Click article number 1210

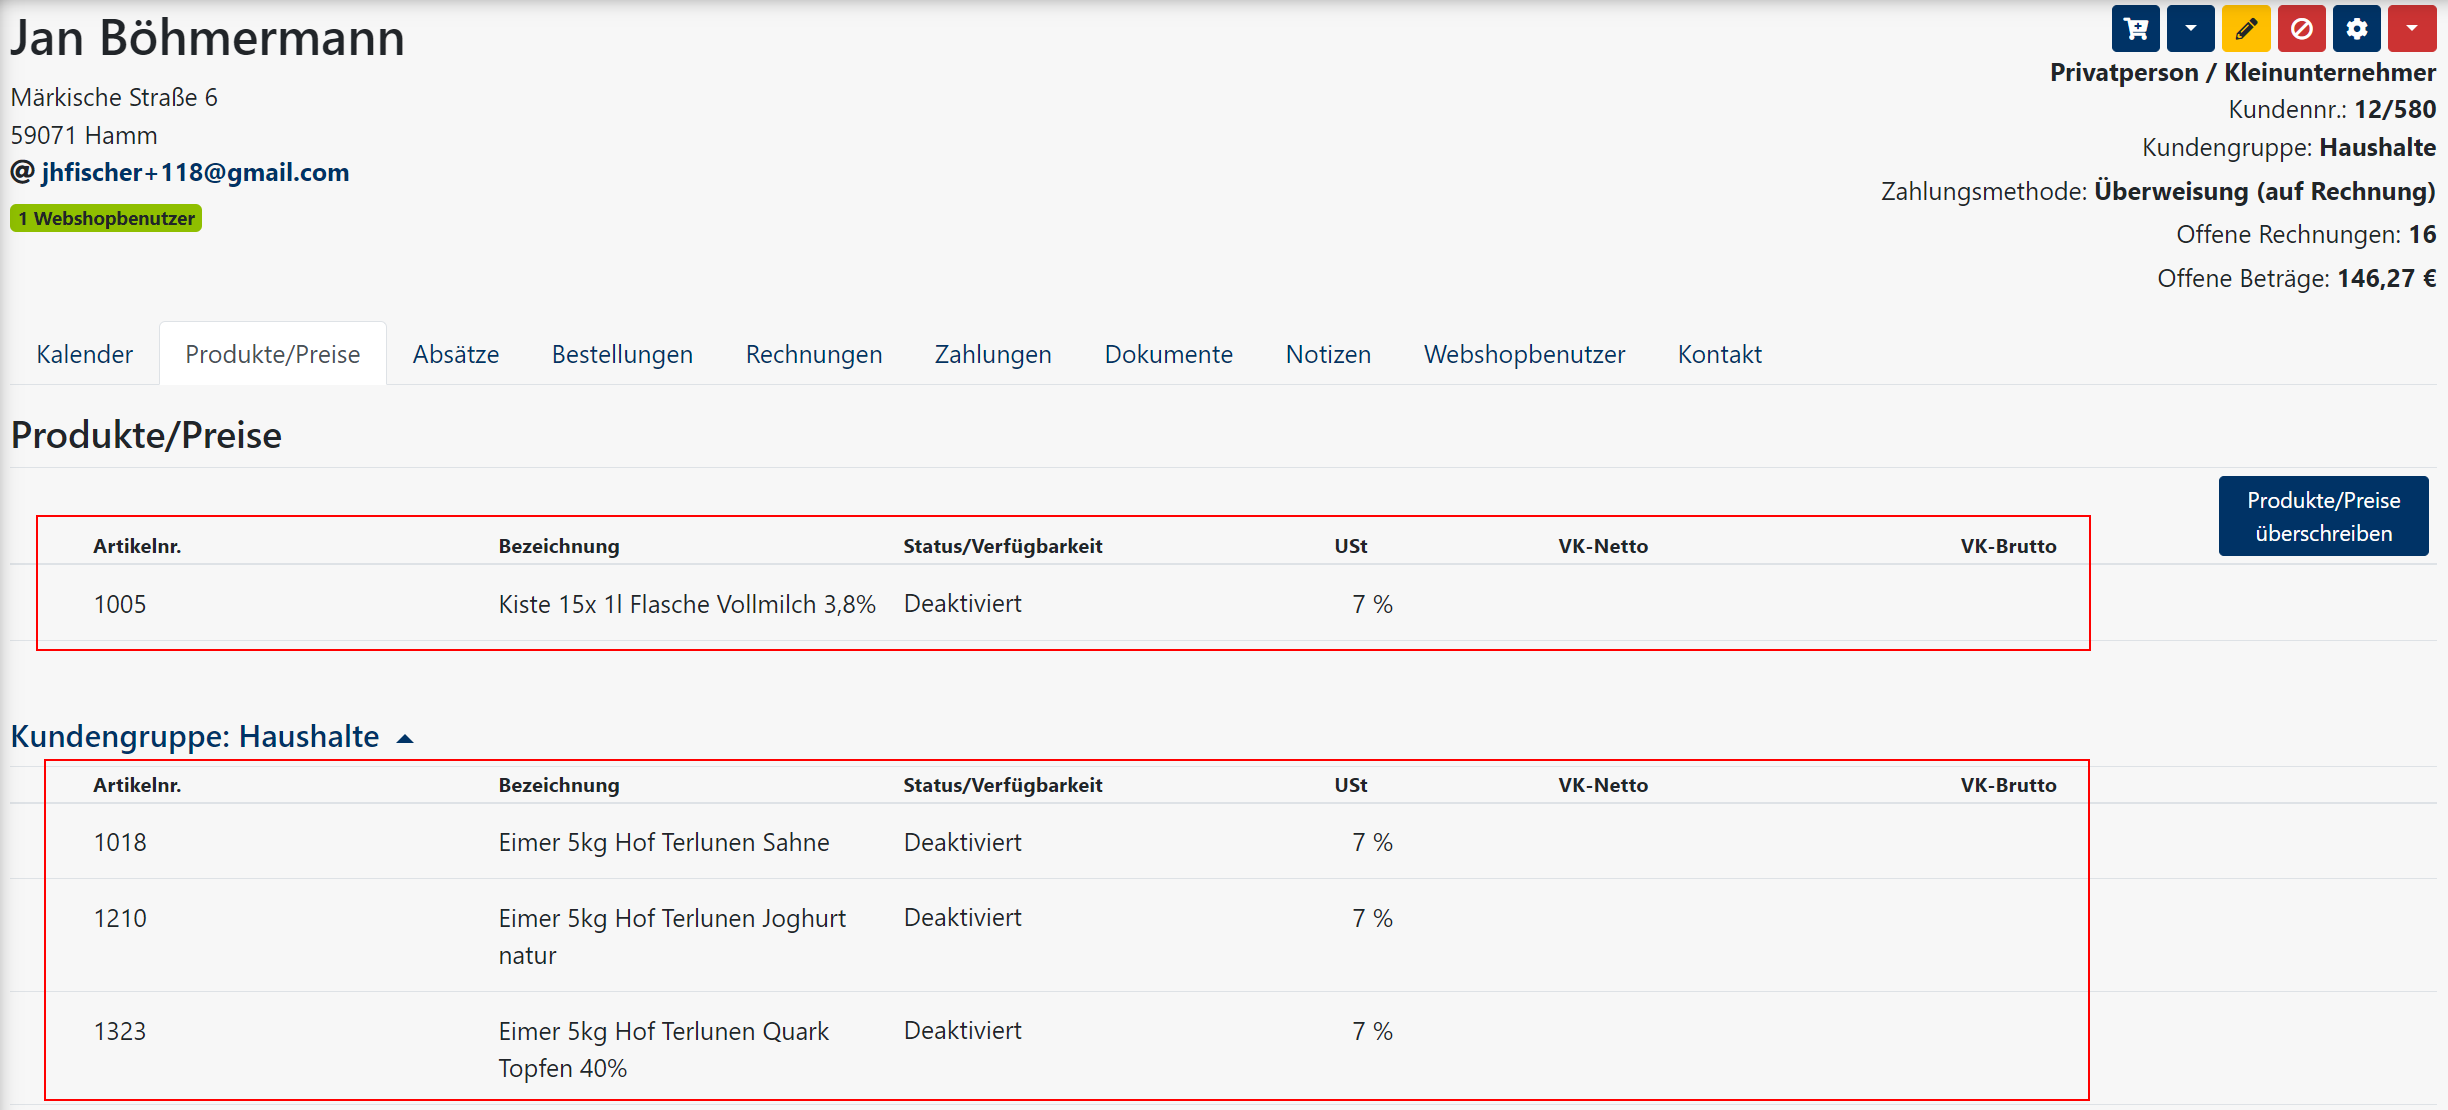point(120,918)
